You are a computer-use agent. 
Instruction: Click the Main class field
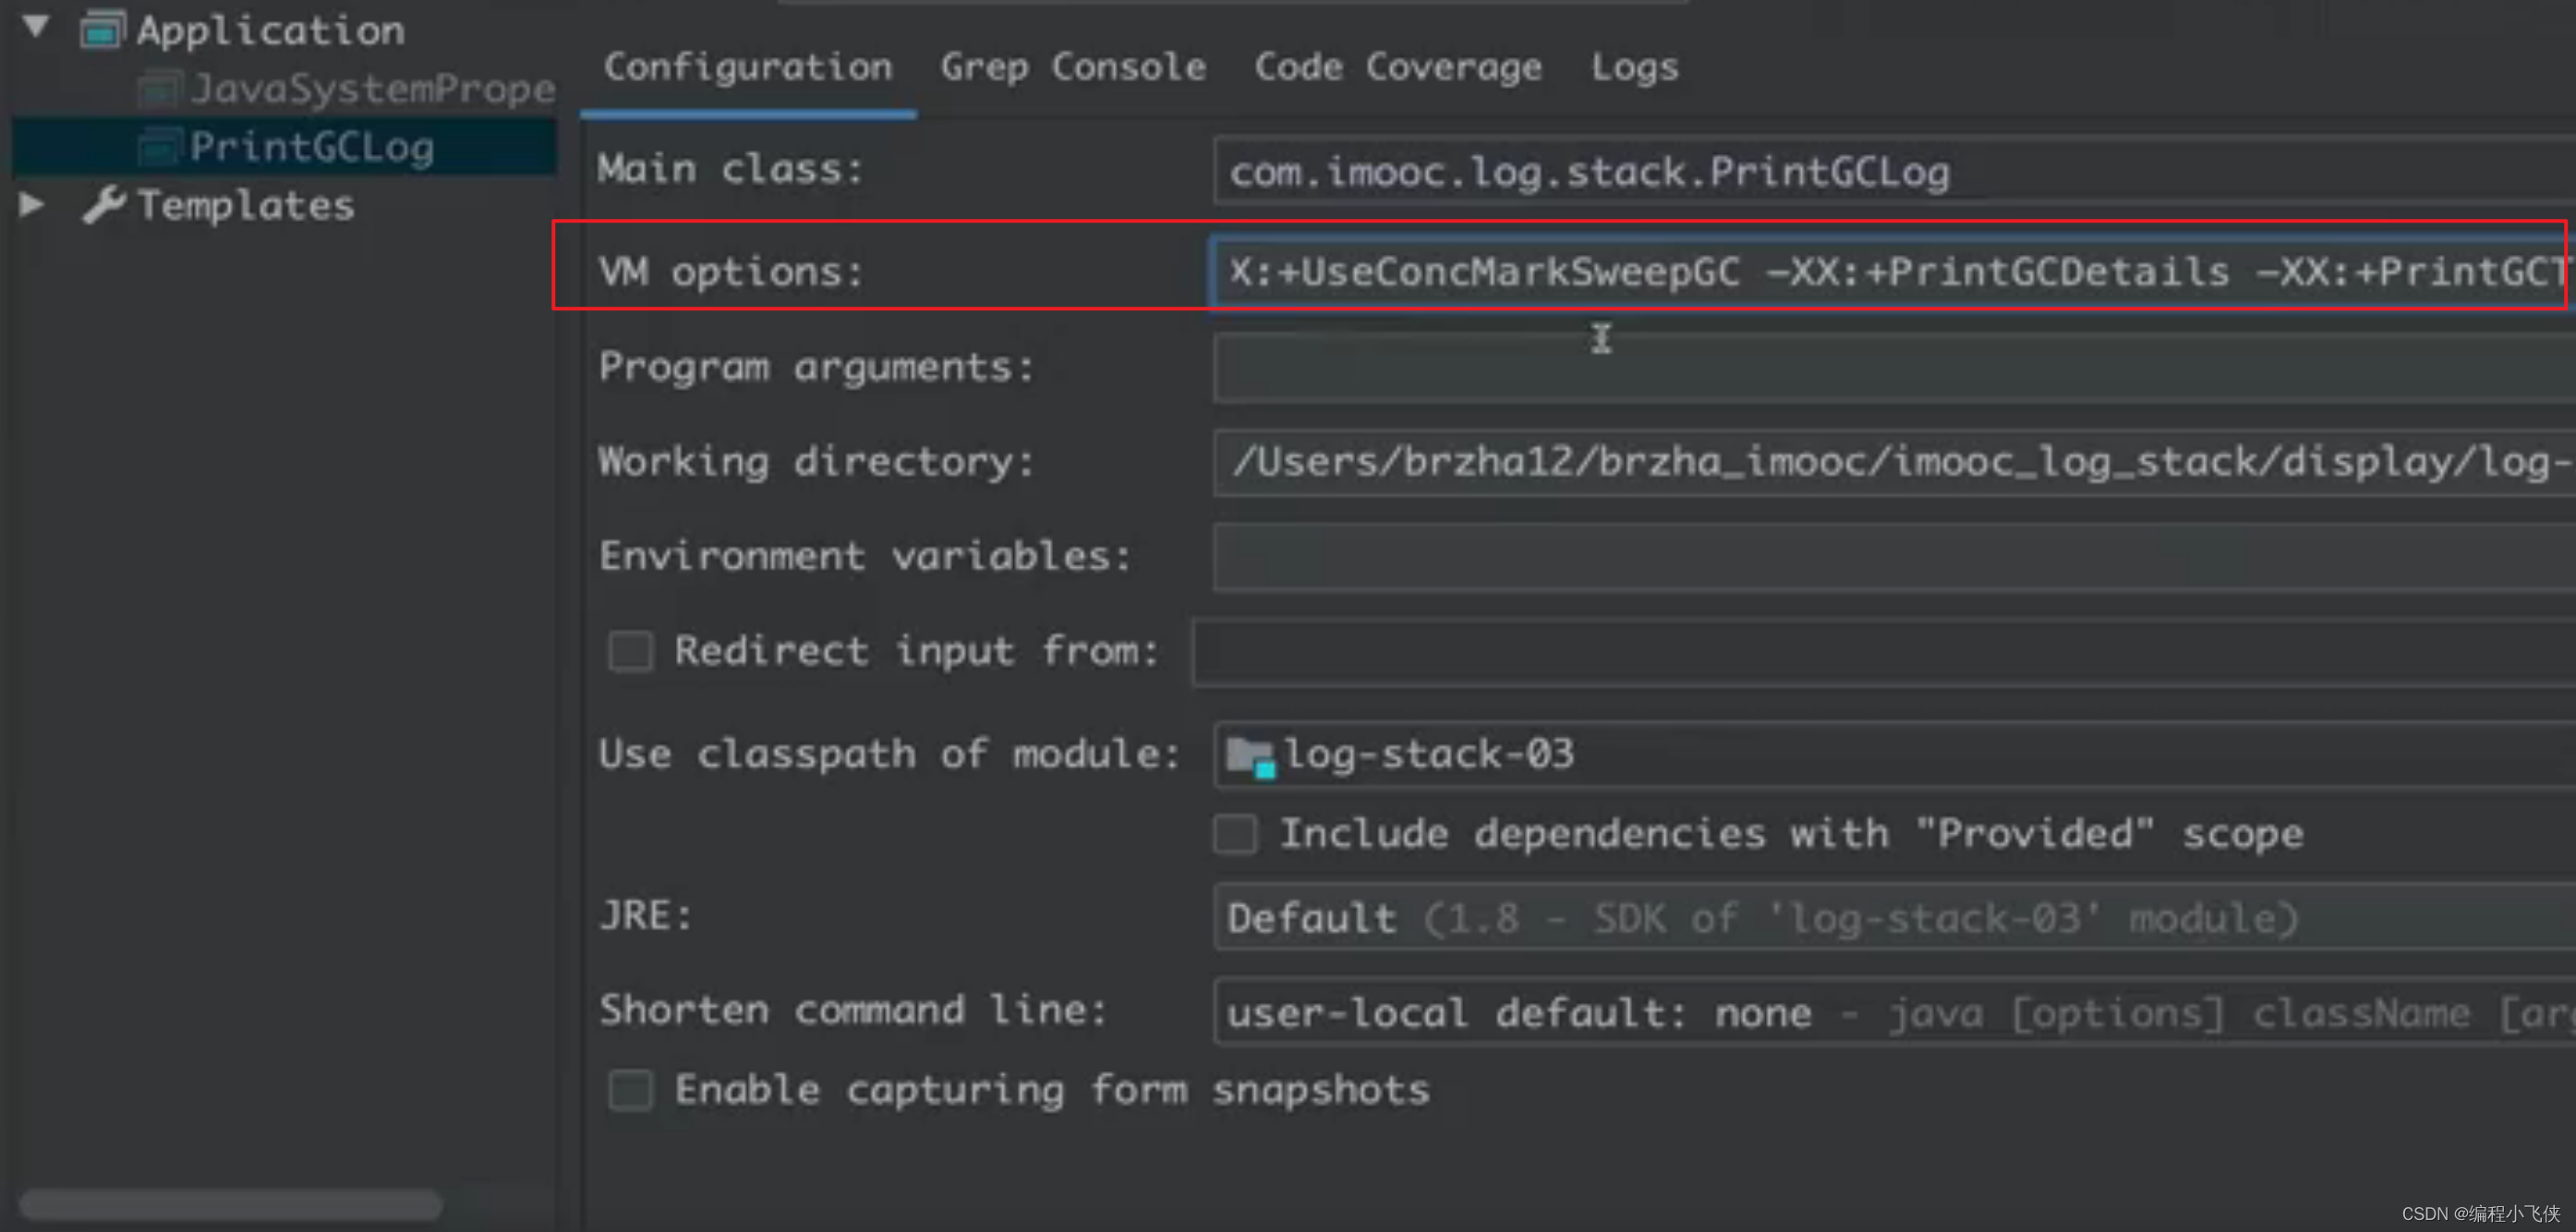(1894, 171)
